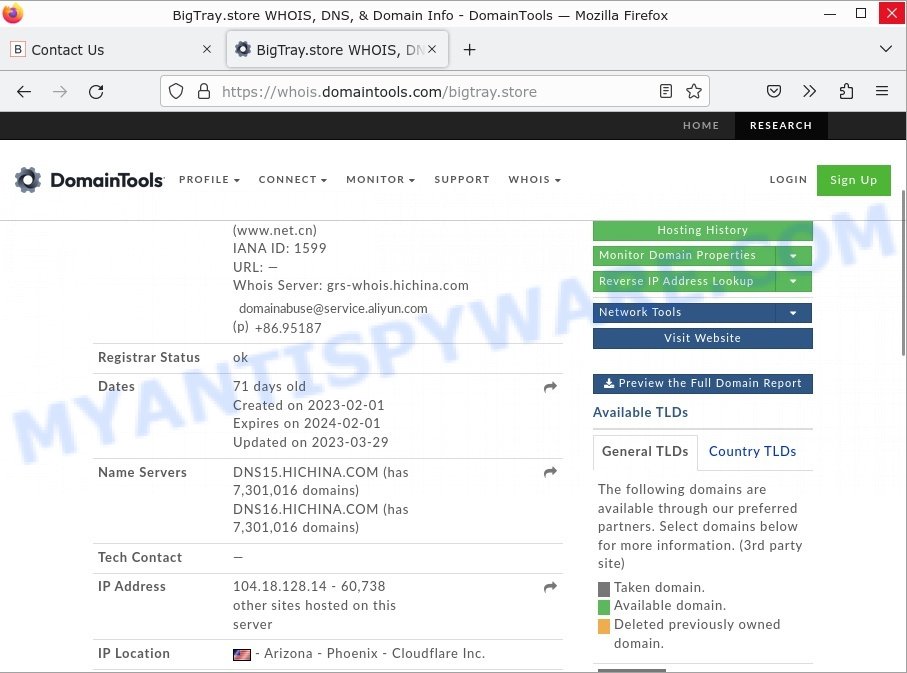The image size is (907, 673).
Task: Click the Hosting History button
Action: point(702,230)
